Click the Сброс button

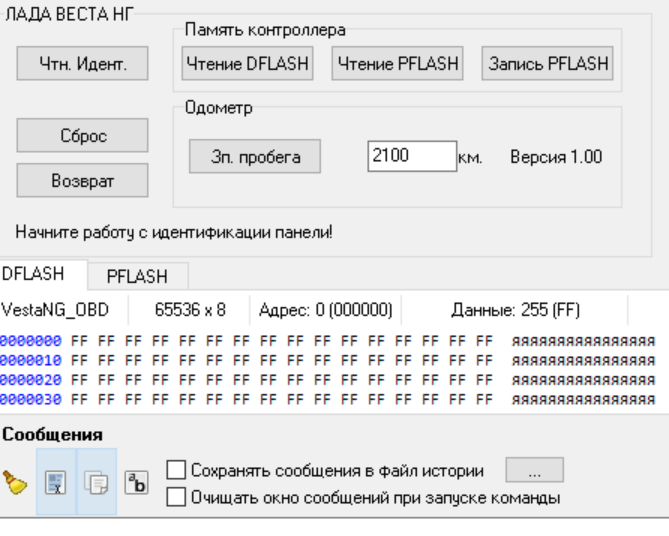click(82, 136)
